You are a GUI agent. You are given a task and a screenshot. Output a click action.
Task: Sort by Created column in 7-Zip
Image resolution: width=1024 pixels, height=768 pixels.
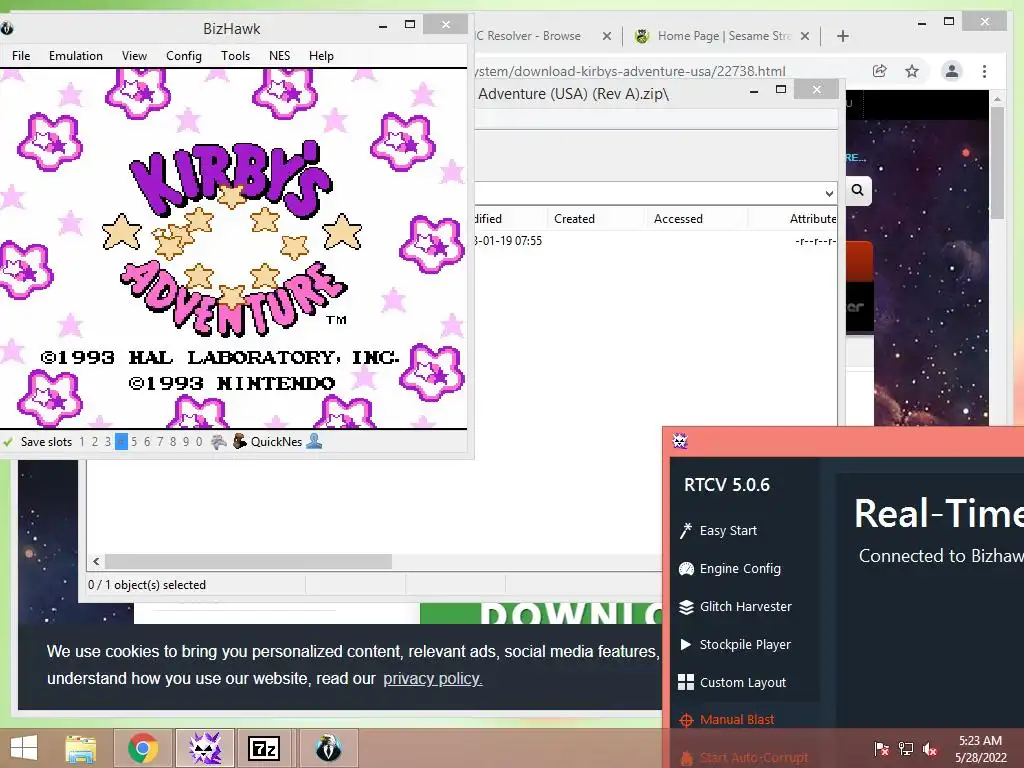point(574,219)
